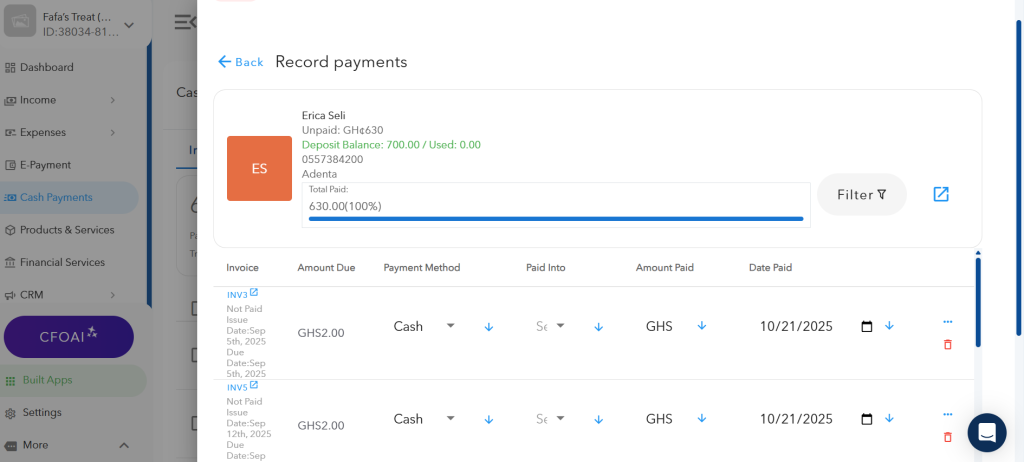
Task: Delete the INV3 payment row
Action: pyautogui.click(x=947, y=344)
